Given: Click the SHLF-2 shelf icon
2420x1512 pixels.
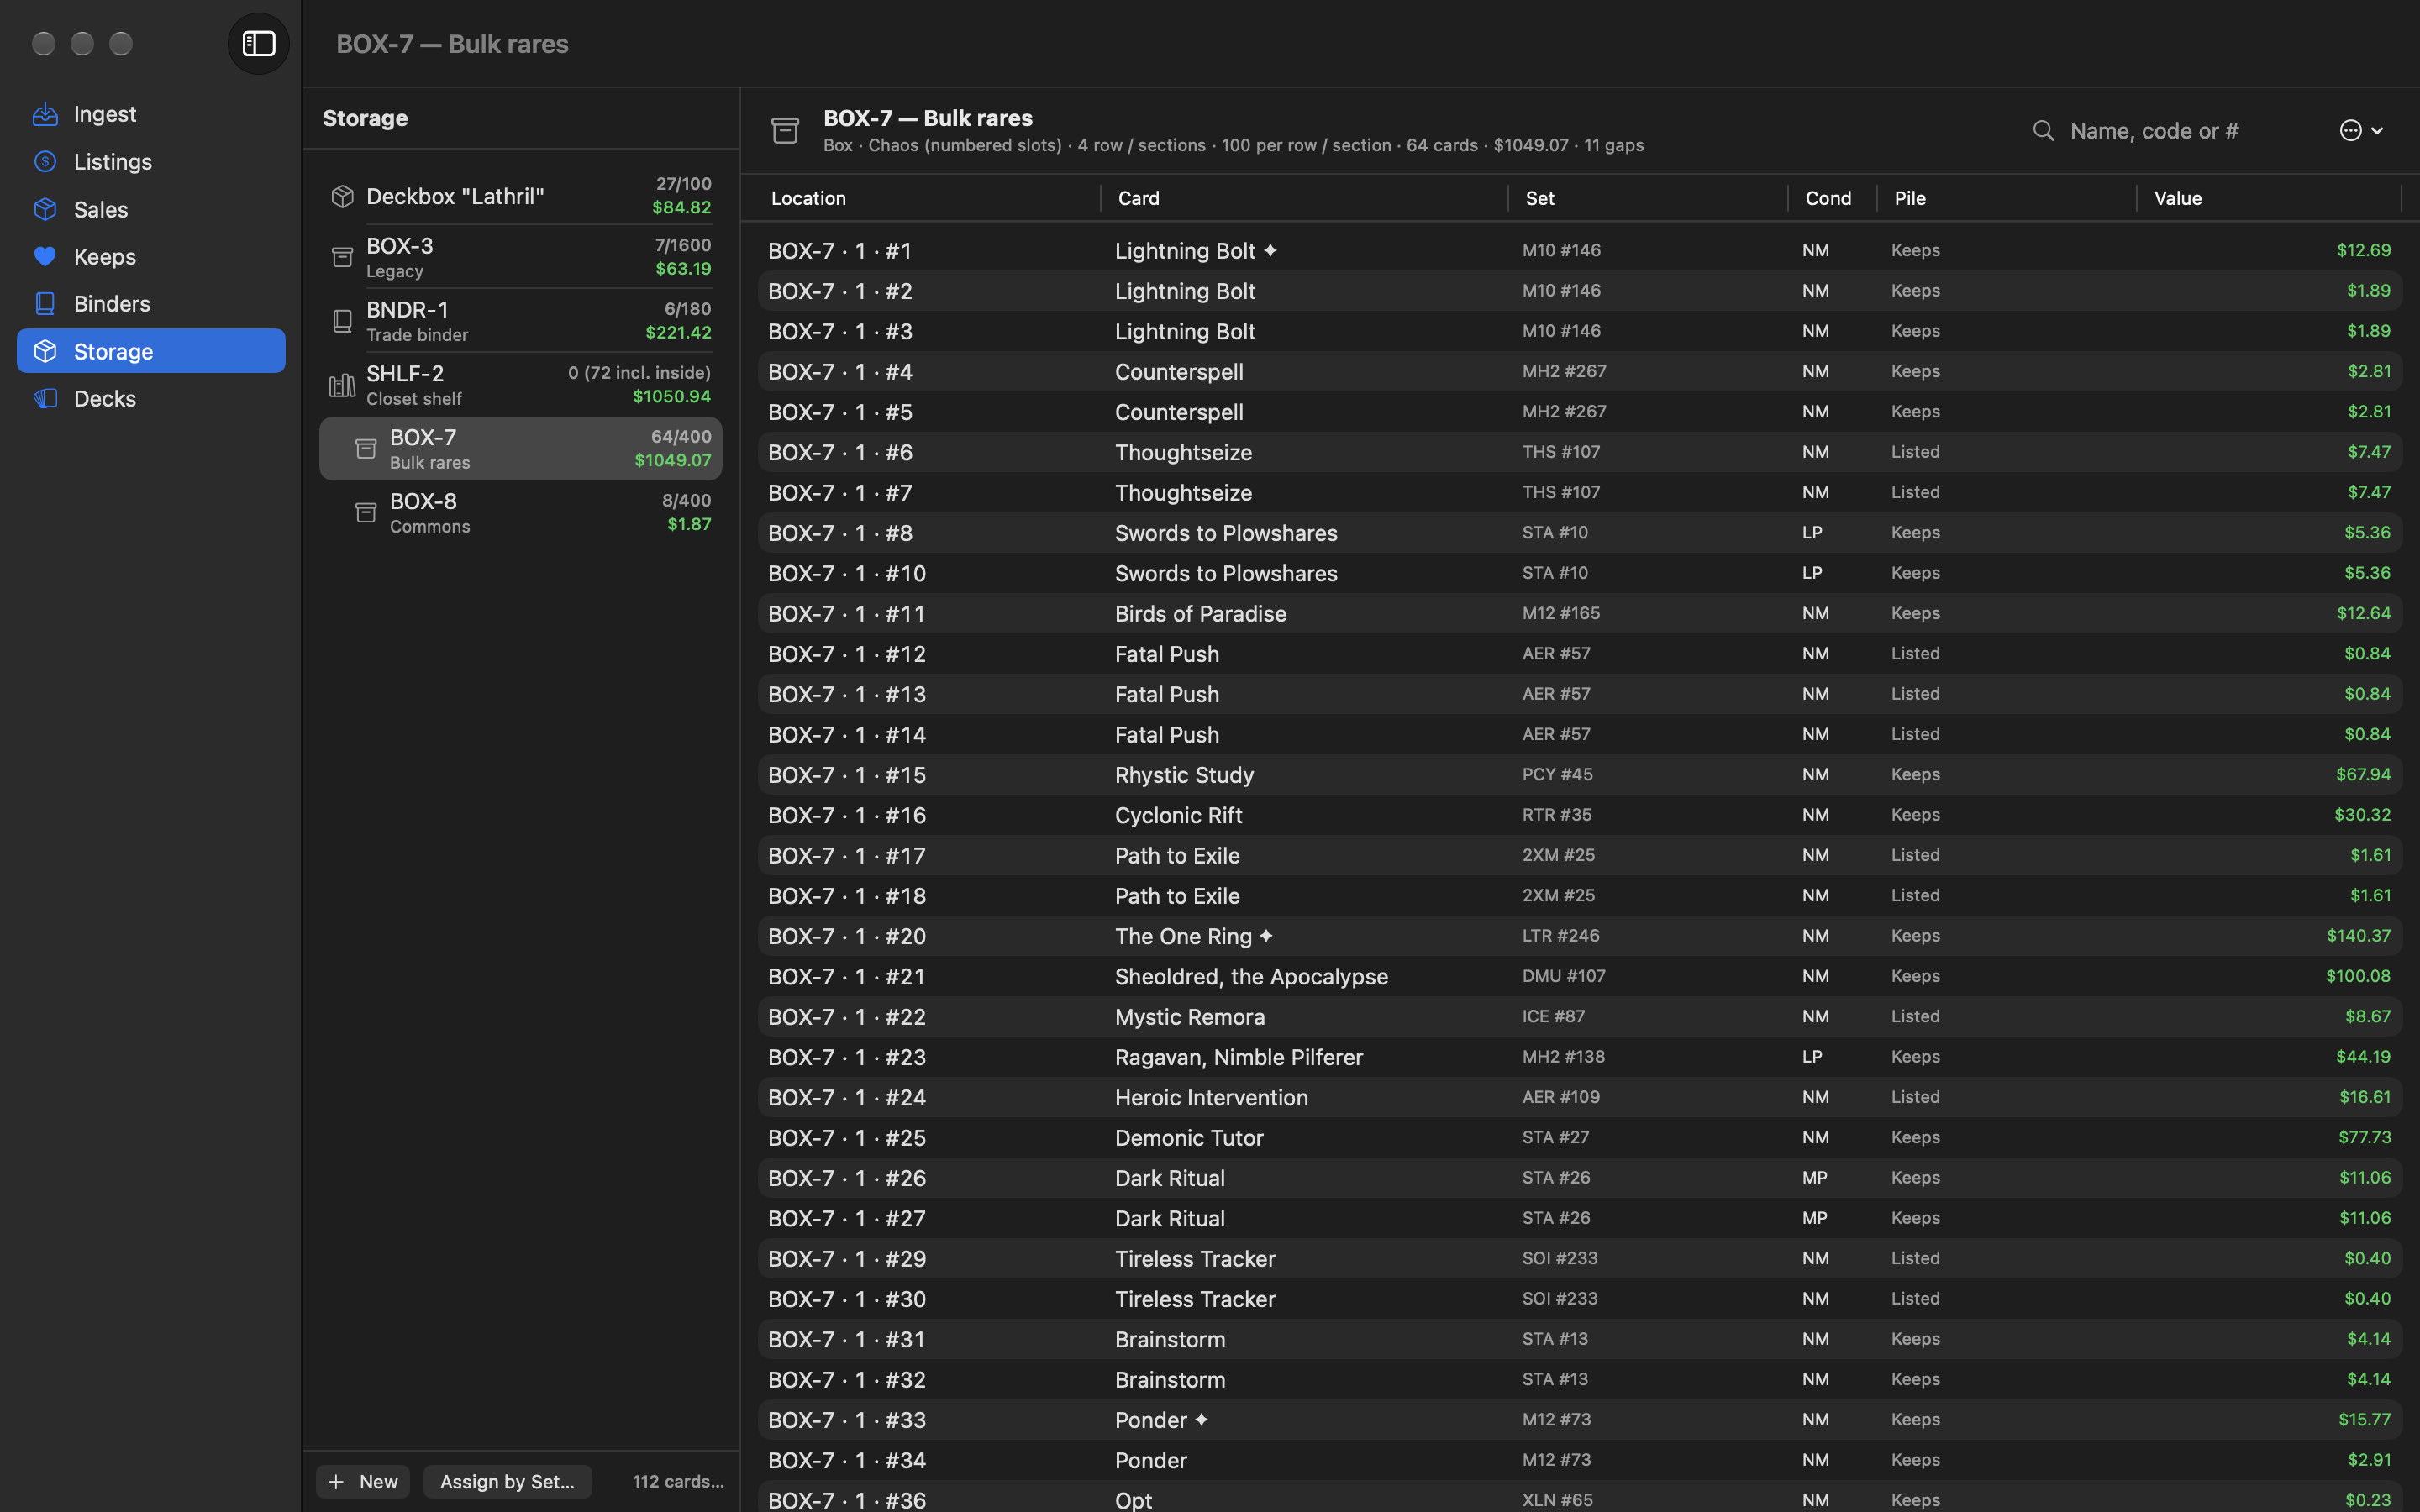Looking at the screenshot, I should point(342,385).
